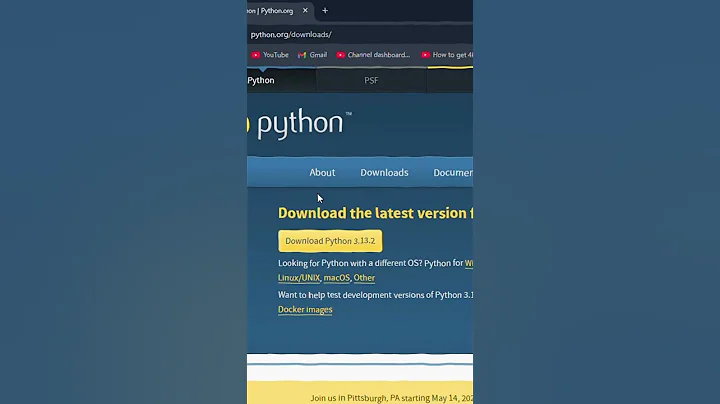Screen dimensions: 720x404
Task: Open the Documentation menu
Action: [x=453, y=173]
